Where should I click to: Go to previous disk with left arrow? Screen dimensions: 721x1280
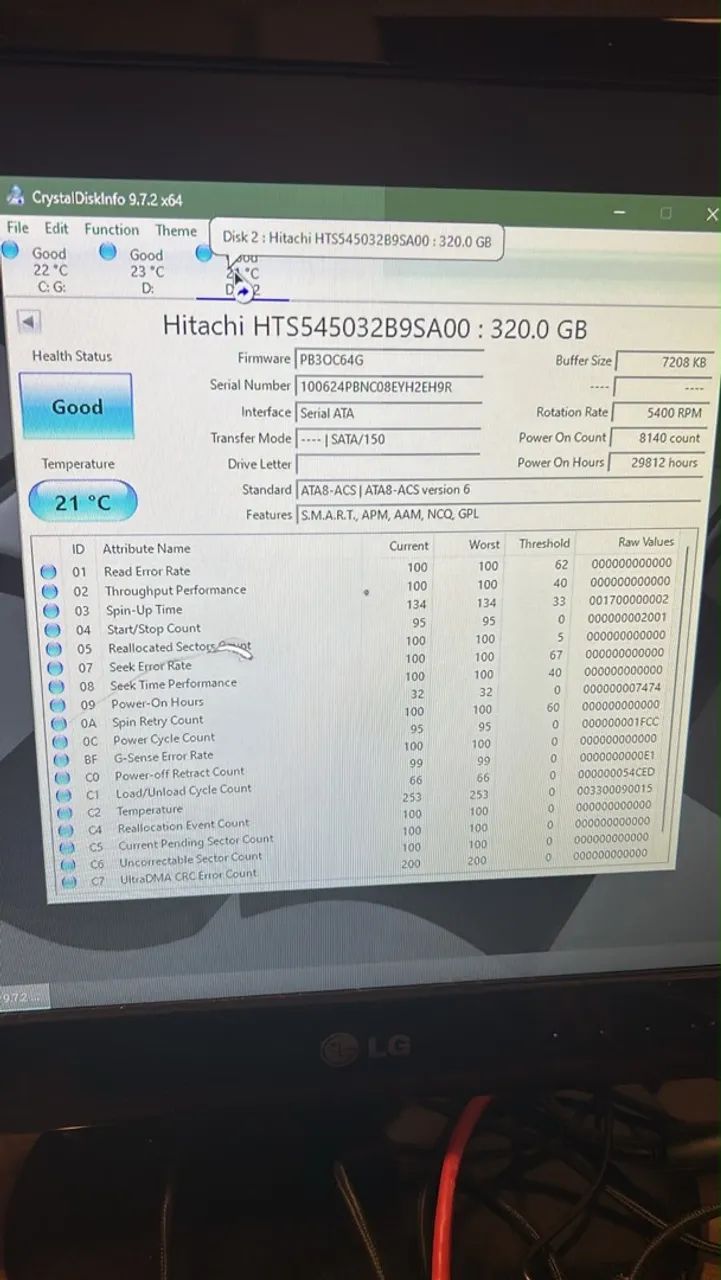coord(29,322)
